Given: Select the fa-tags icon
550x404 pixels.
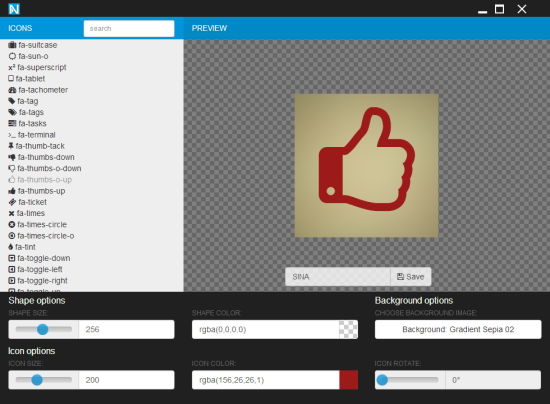Looking at the screenshot, I should (x=26, y=112).
